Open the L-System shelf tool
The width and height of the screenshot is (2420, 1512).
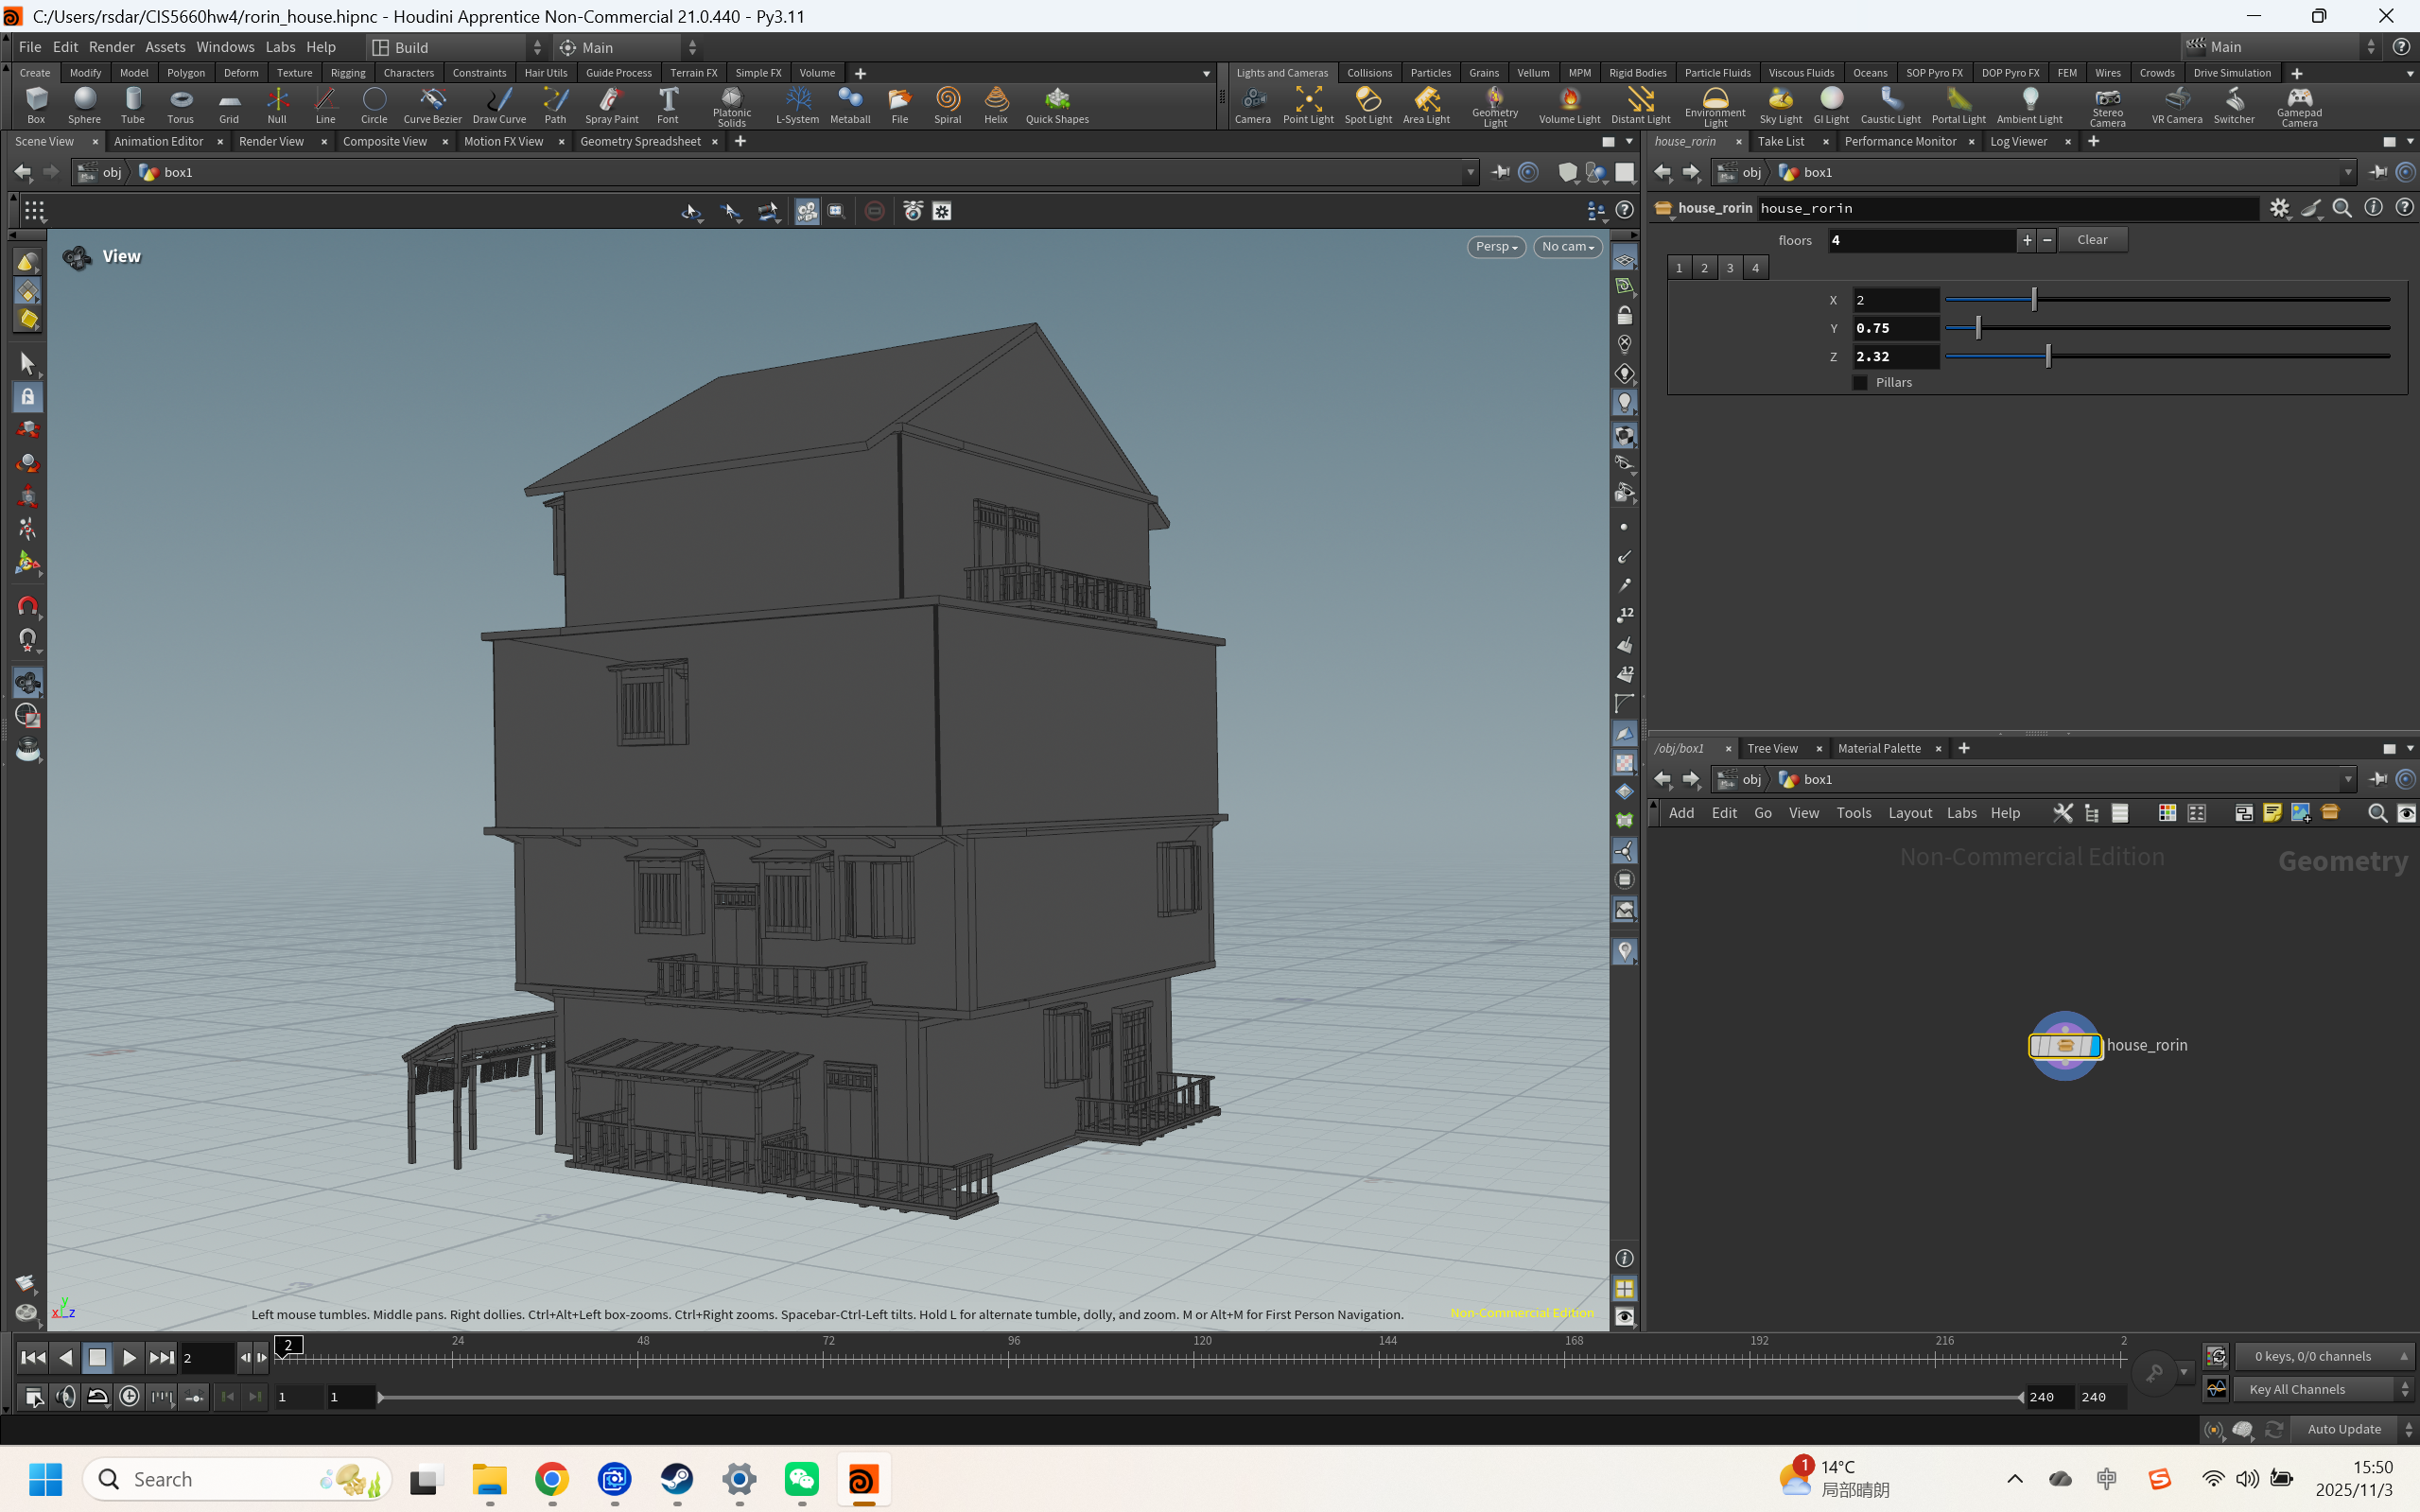(797, 105)
